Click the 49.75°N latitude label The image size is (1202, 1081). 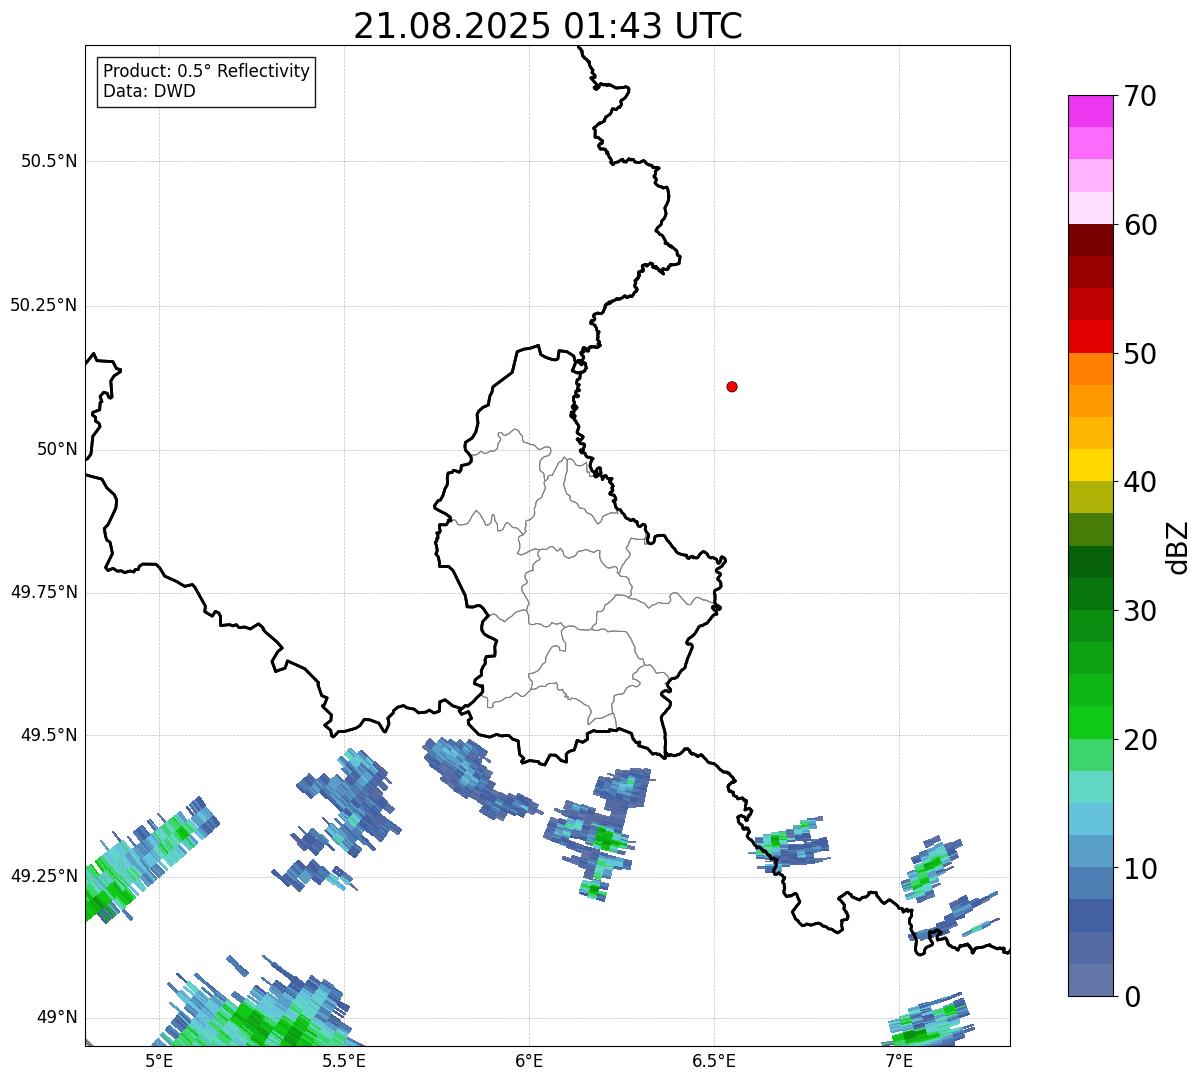point(44,592)
